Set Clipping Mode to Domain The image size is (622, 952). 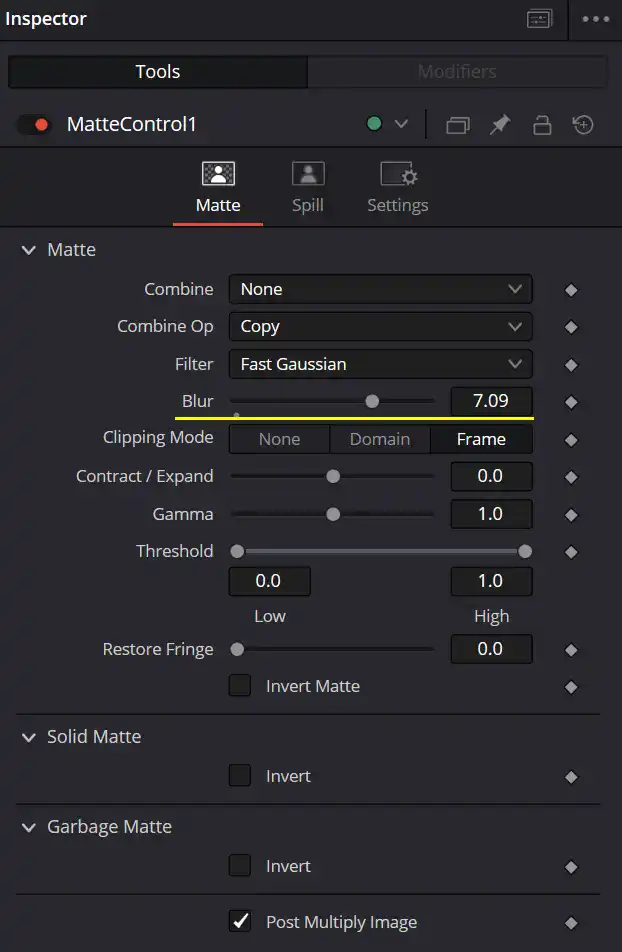(380, 440)
